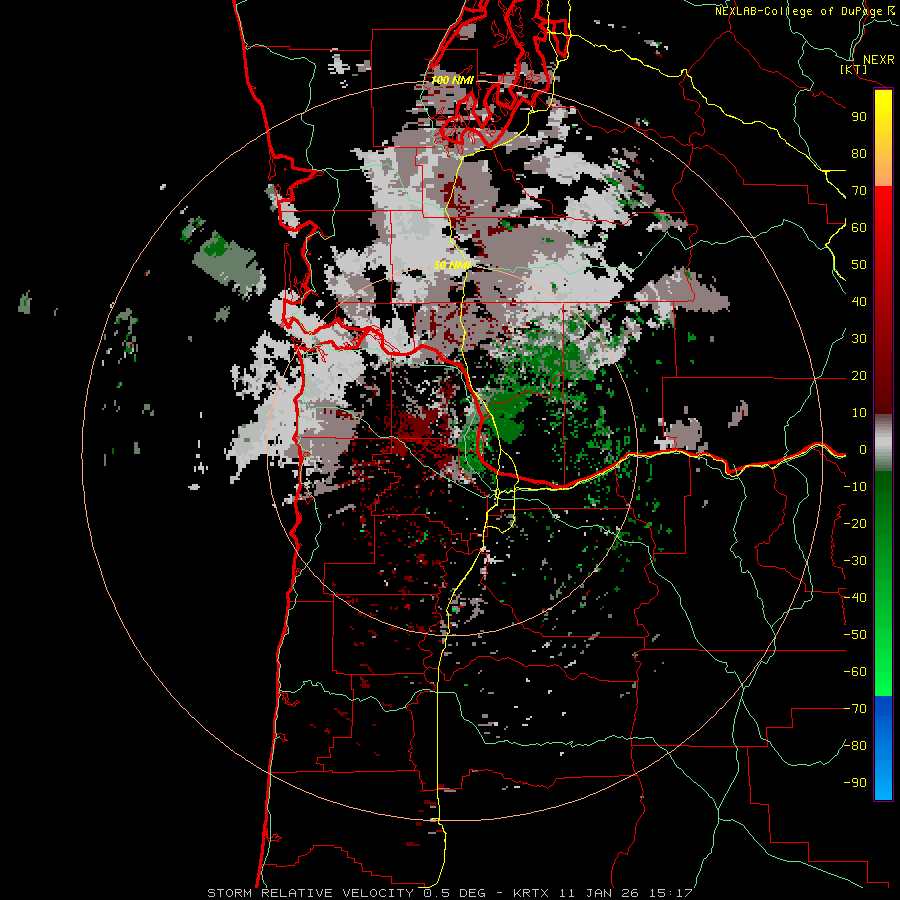Click the 11 JAN 26 date in the caption
The image size is (900, 900).
(599, 893)
